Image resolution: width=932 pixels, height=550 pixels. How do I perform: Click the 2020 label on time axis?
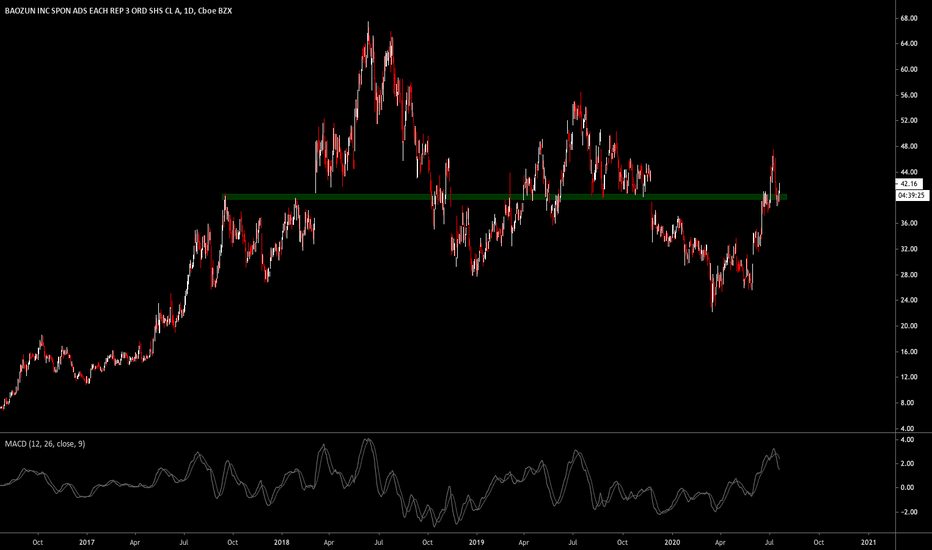(x=672, y=542)
